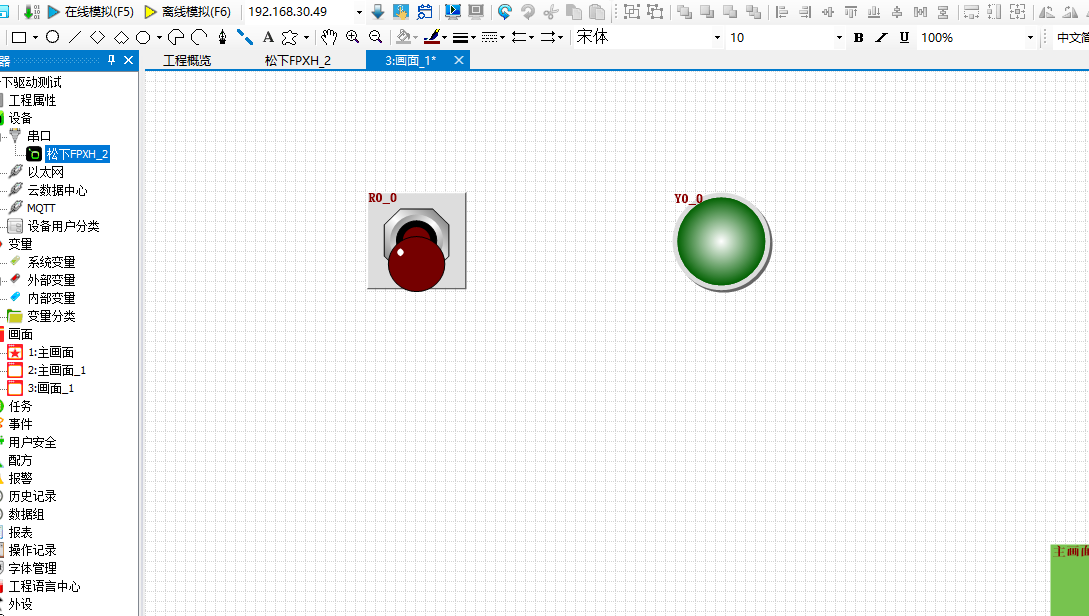
Task: Pick the line color pen swatch
Action: pyautogui.click(x=432, y=38)
